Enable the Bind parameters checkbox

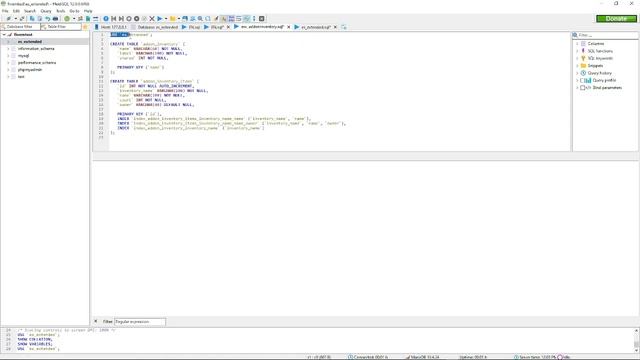(x=582, y=88)
